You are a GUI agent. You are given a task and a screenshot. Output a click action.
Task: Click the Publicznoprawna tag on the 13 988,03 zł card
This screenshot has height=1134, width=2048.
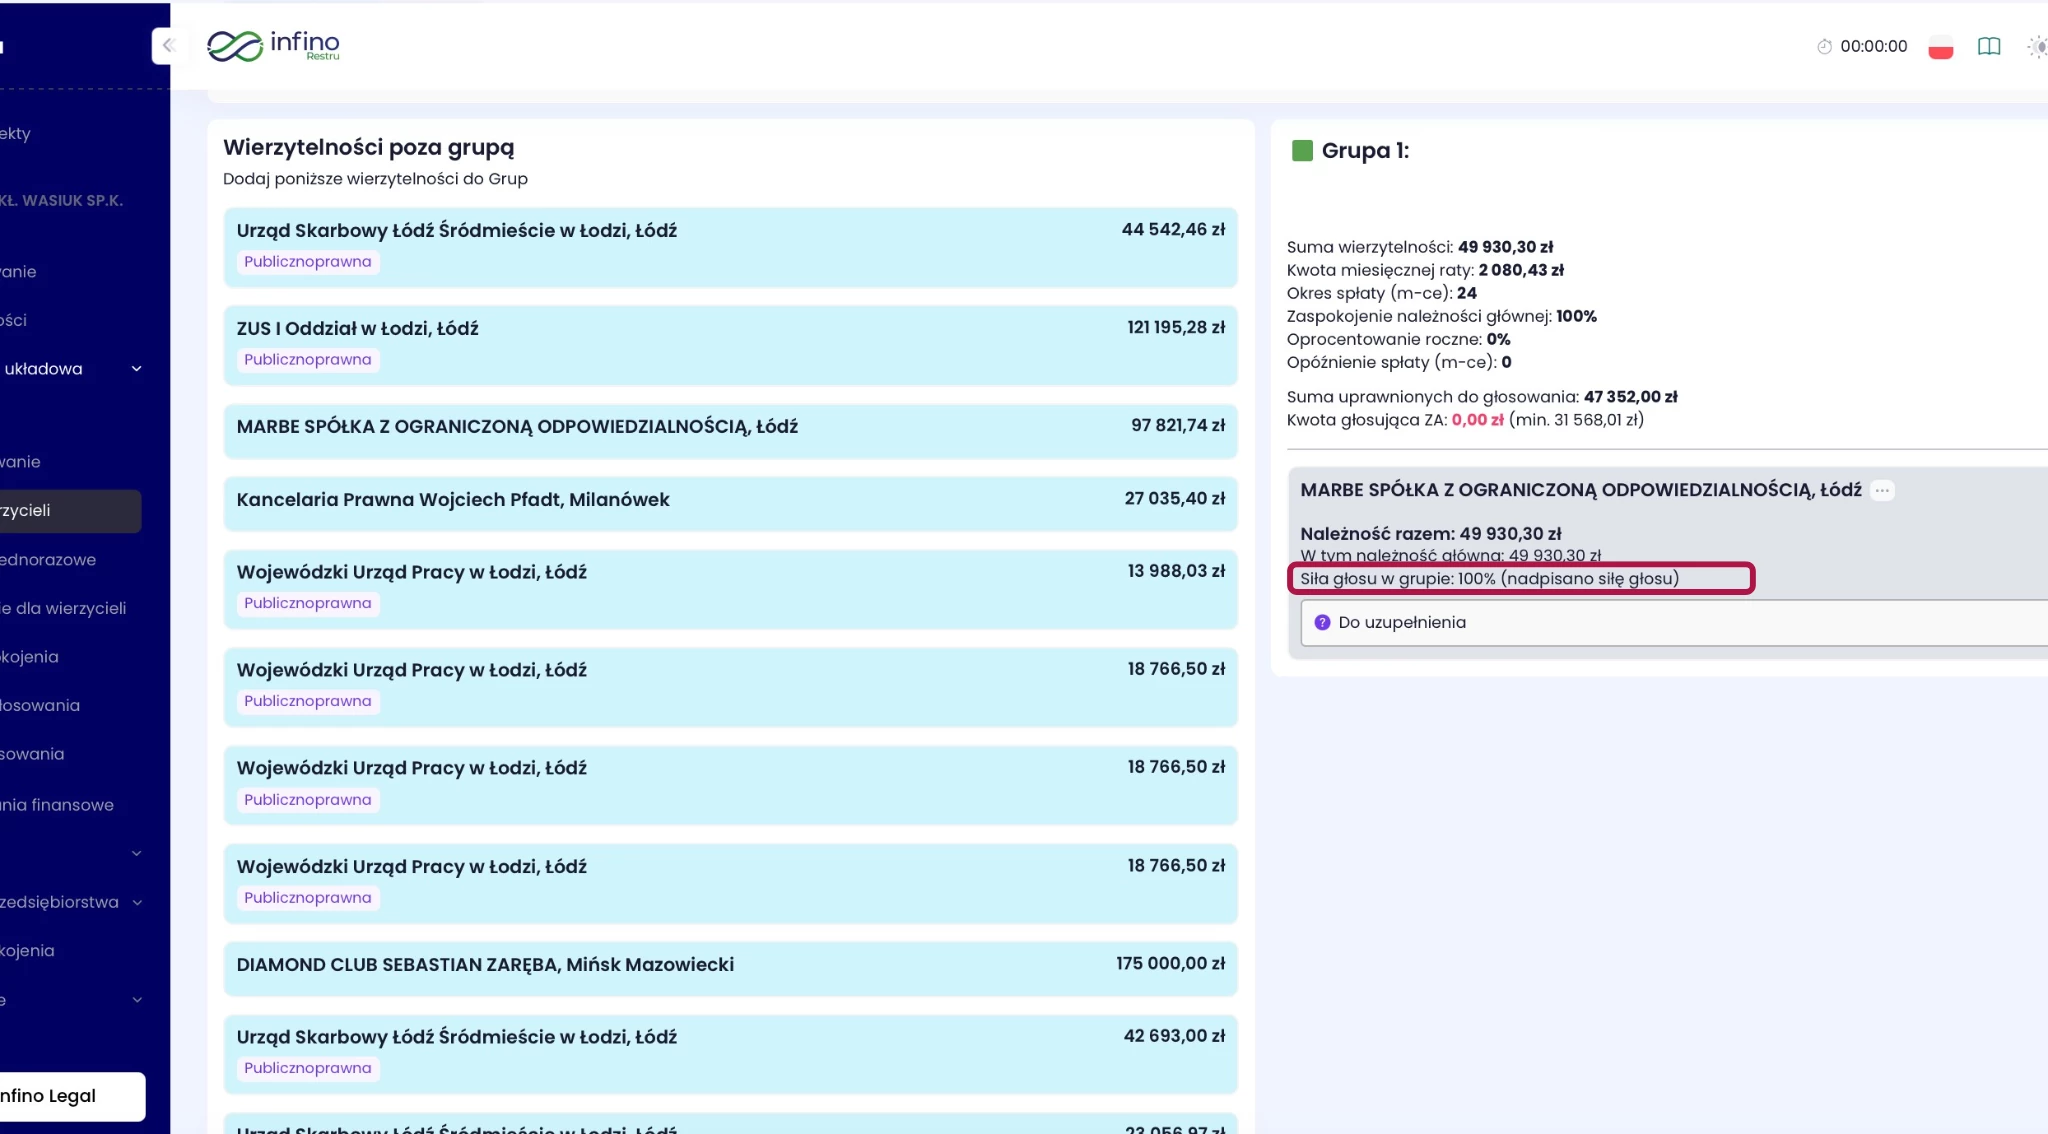pos(308,604)
